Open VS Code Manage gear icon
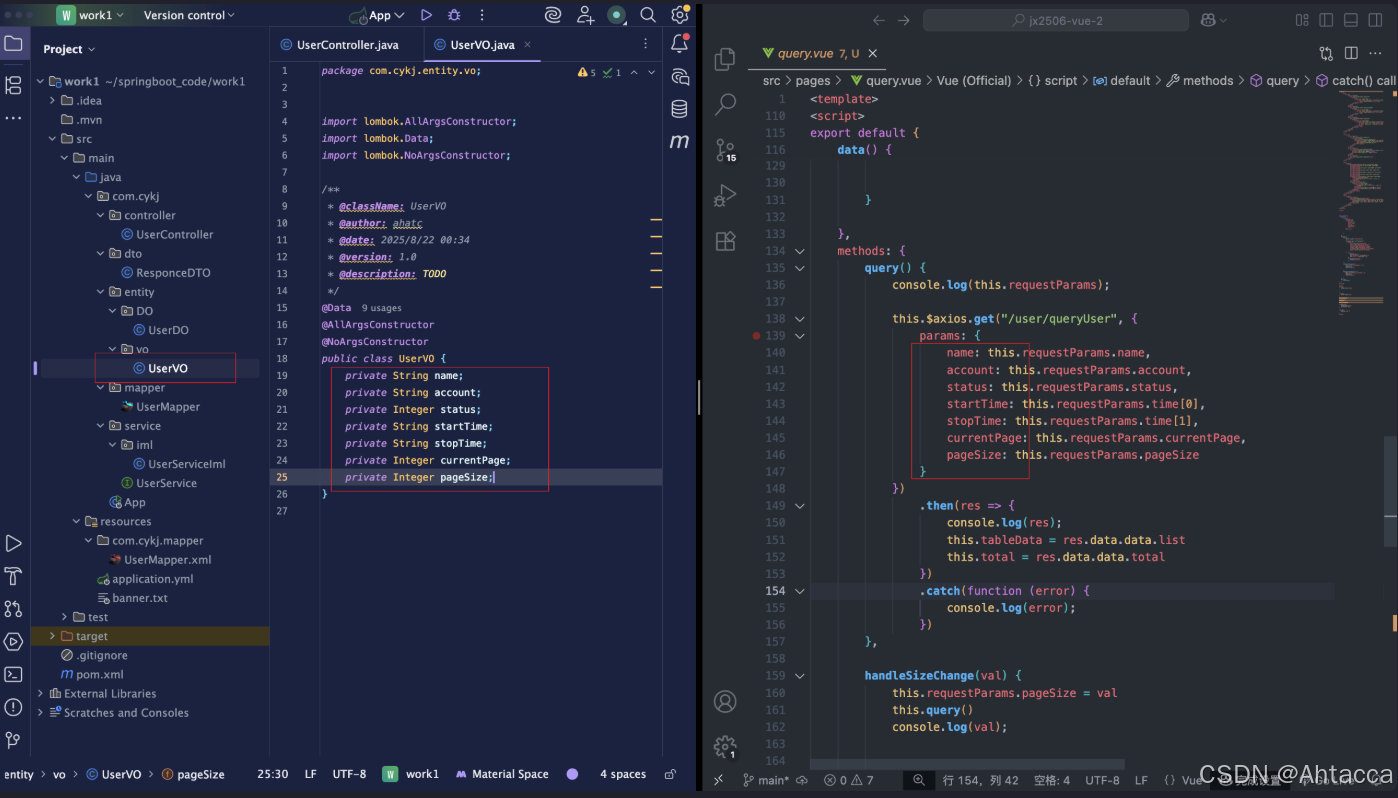 pos(725,747)
